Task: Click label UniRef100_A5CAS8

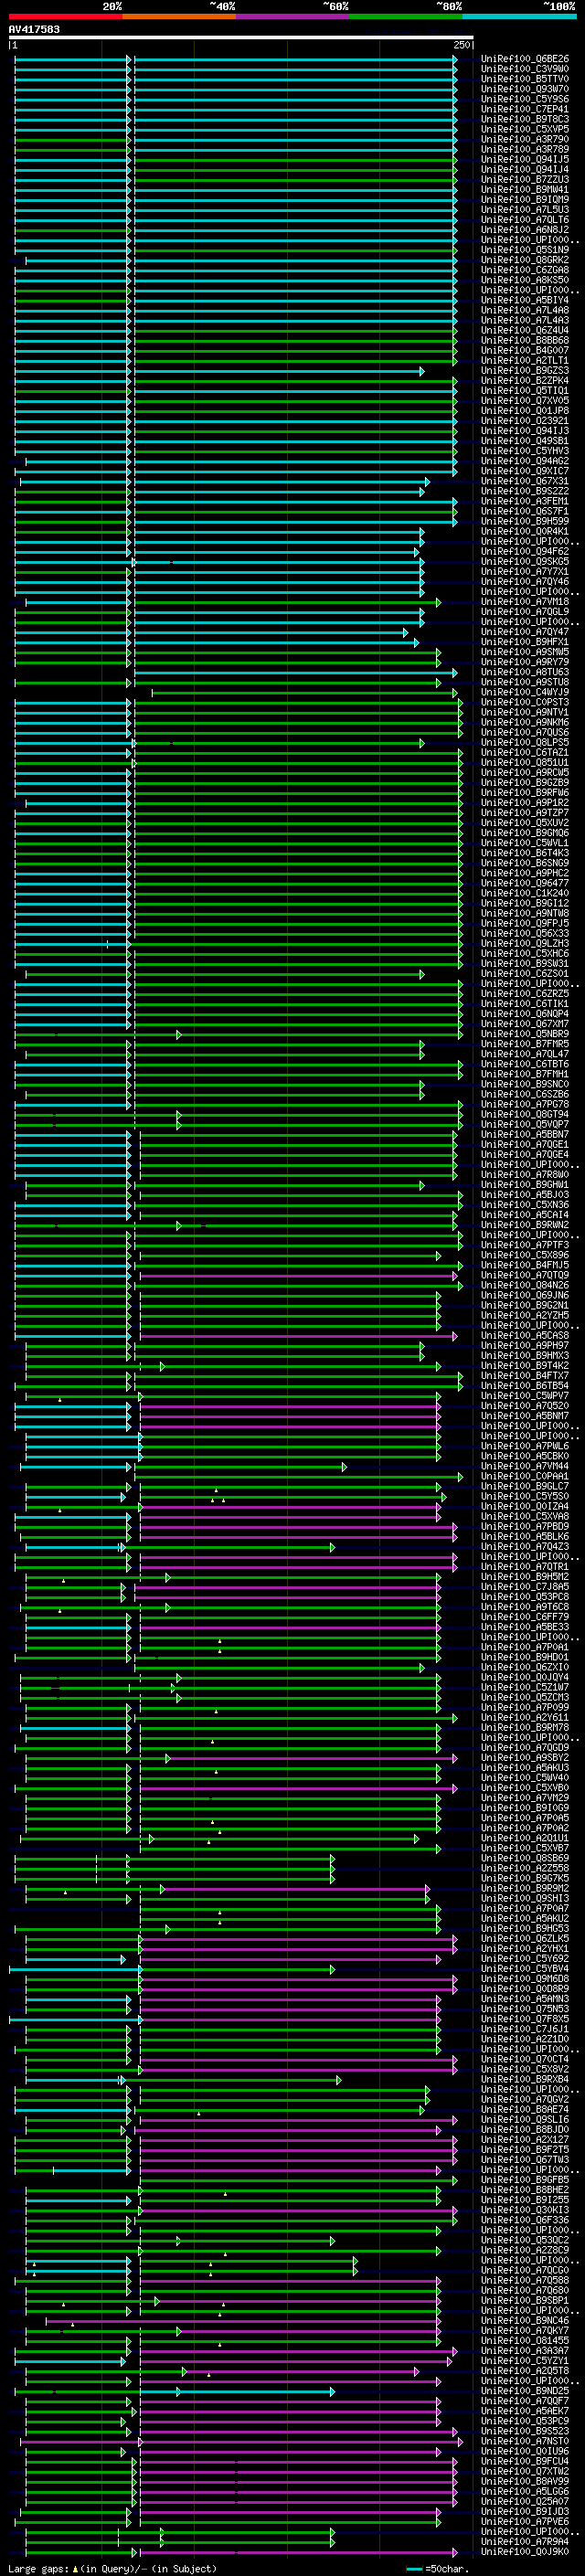Action: [525, 1335]
